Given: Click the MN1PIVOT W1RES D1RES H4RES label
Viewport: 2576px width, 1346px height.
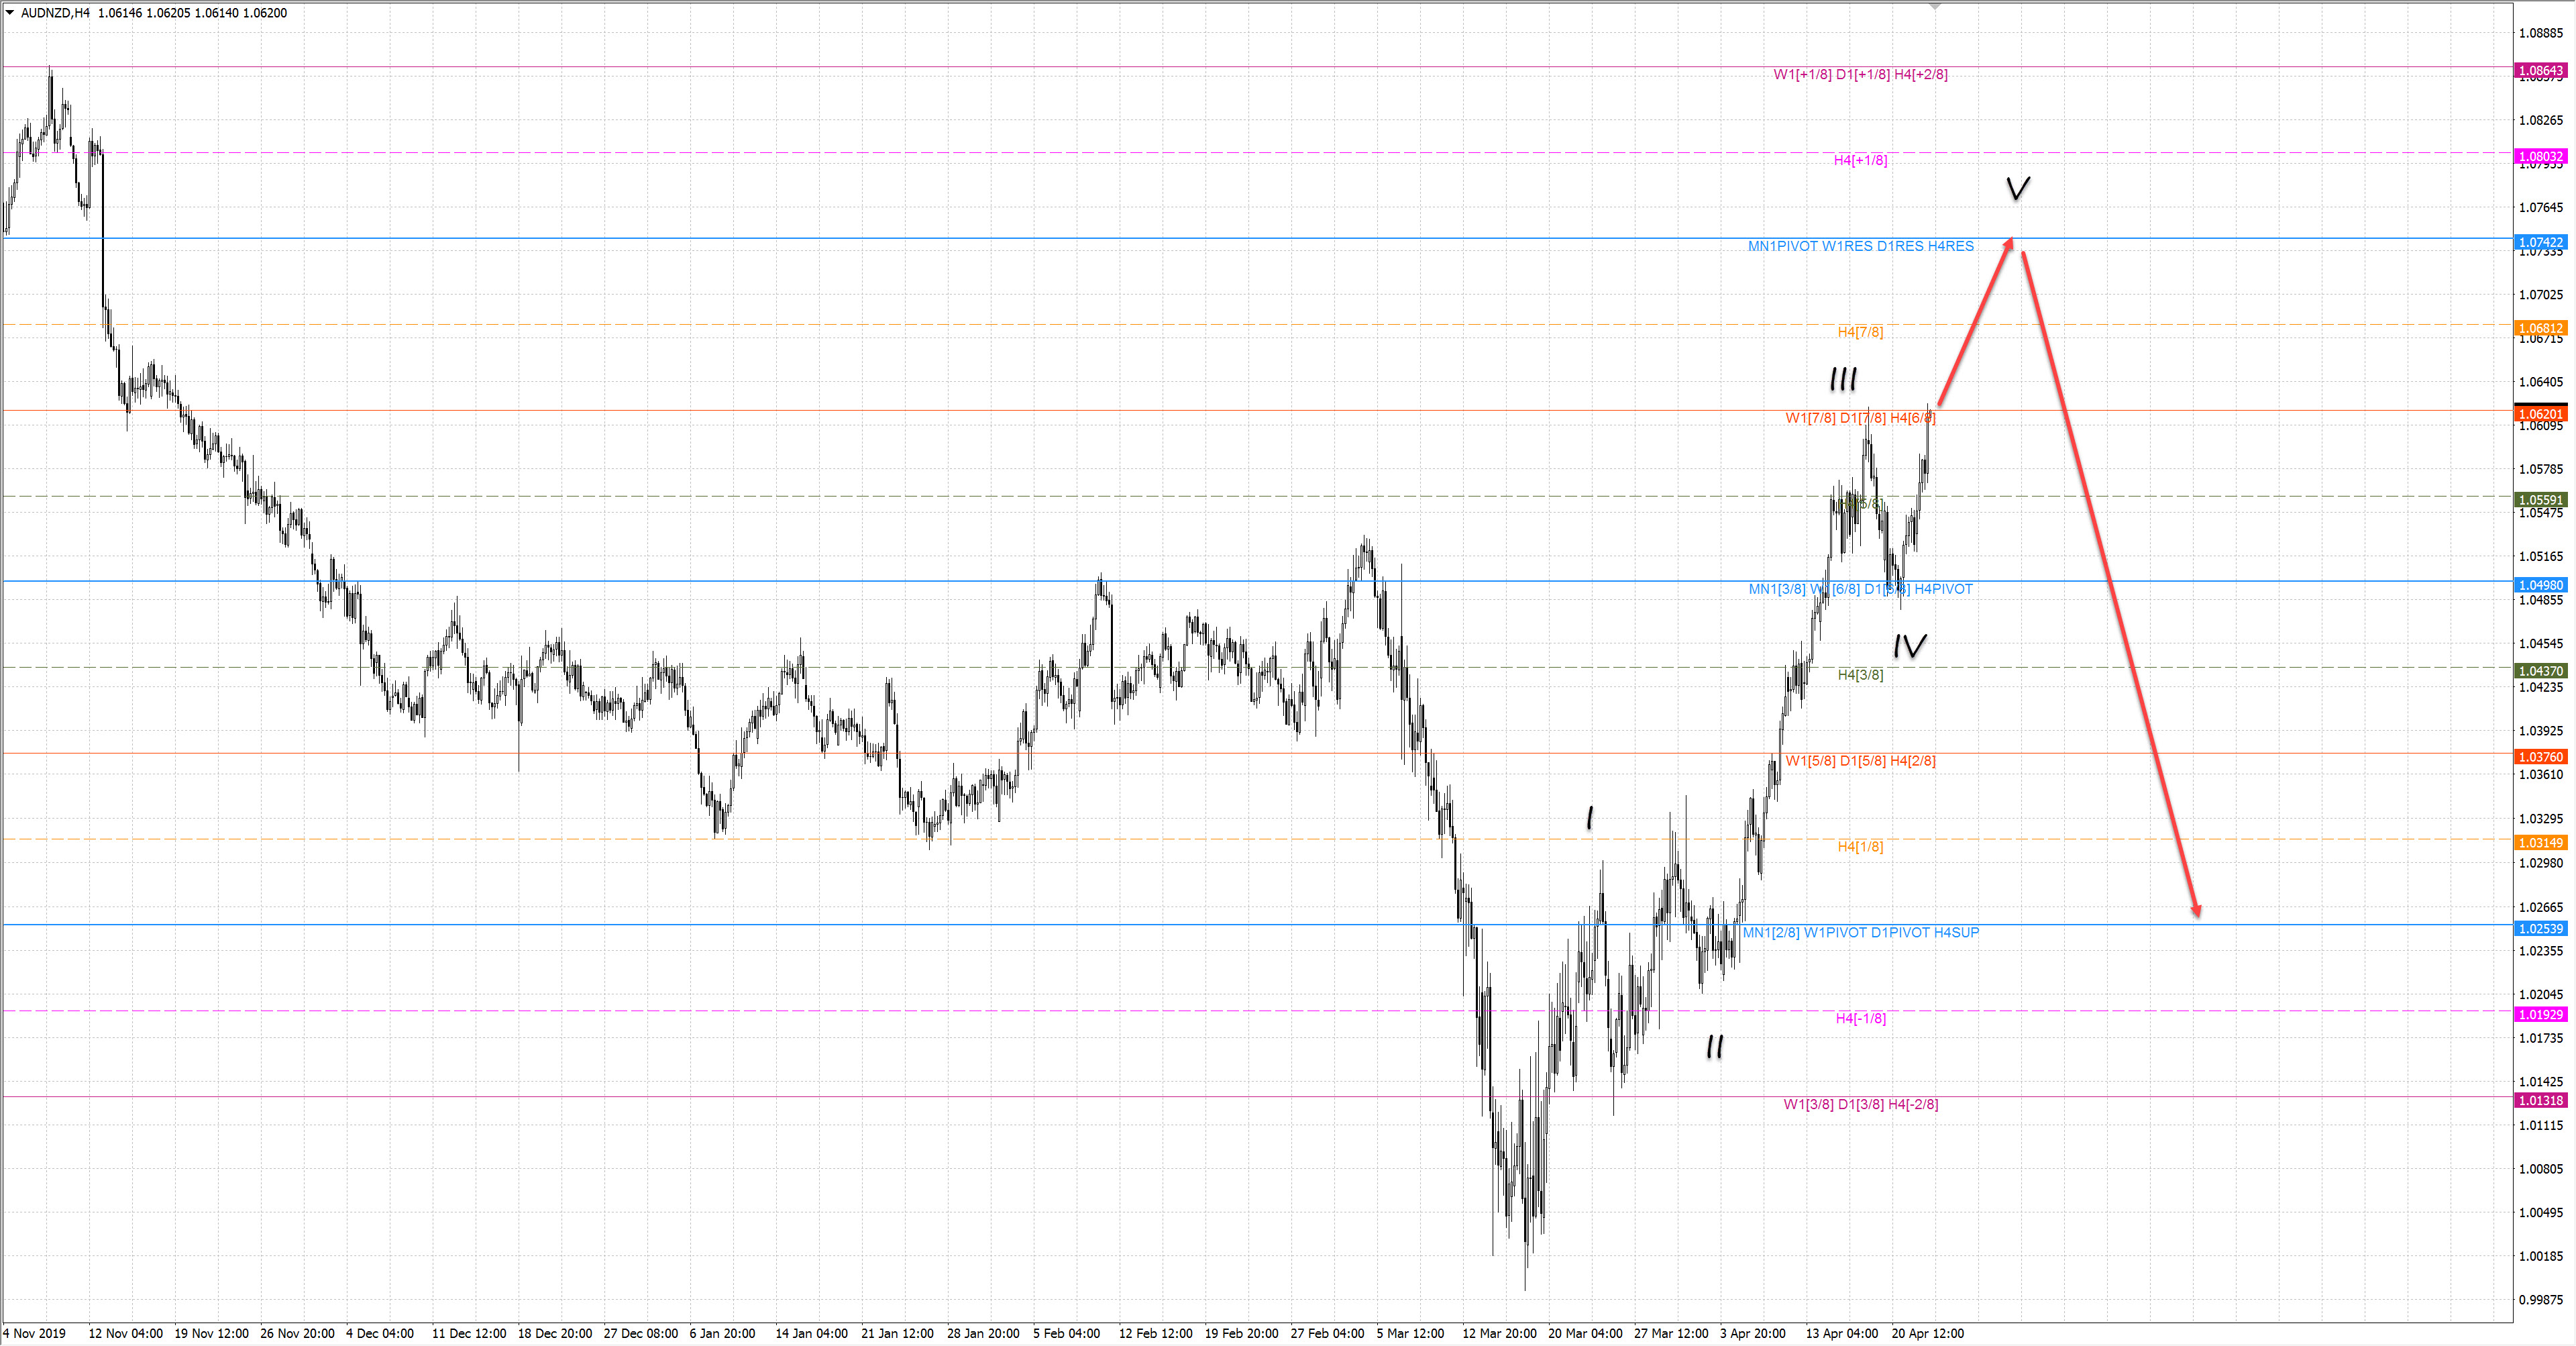Looking at the screenshot, I should click(x=1860, y=246).
